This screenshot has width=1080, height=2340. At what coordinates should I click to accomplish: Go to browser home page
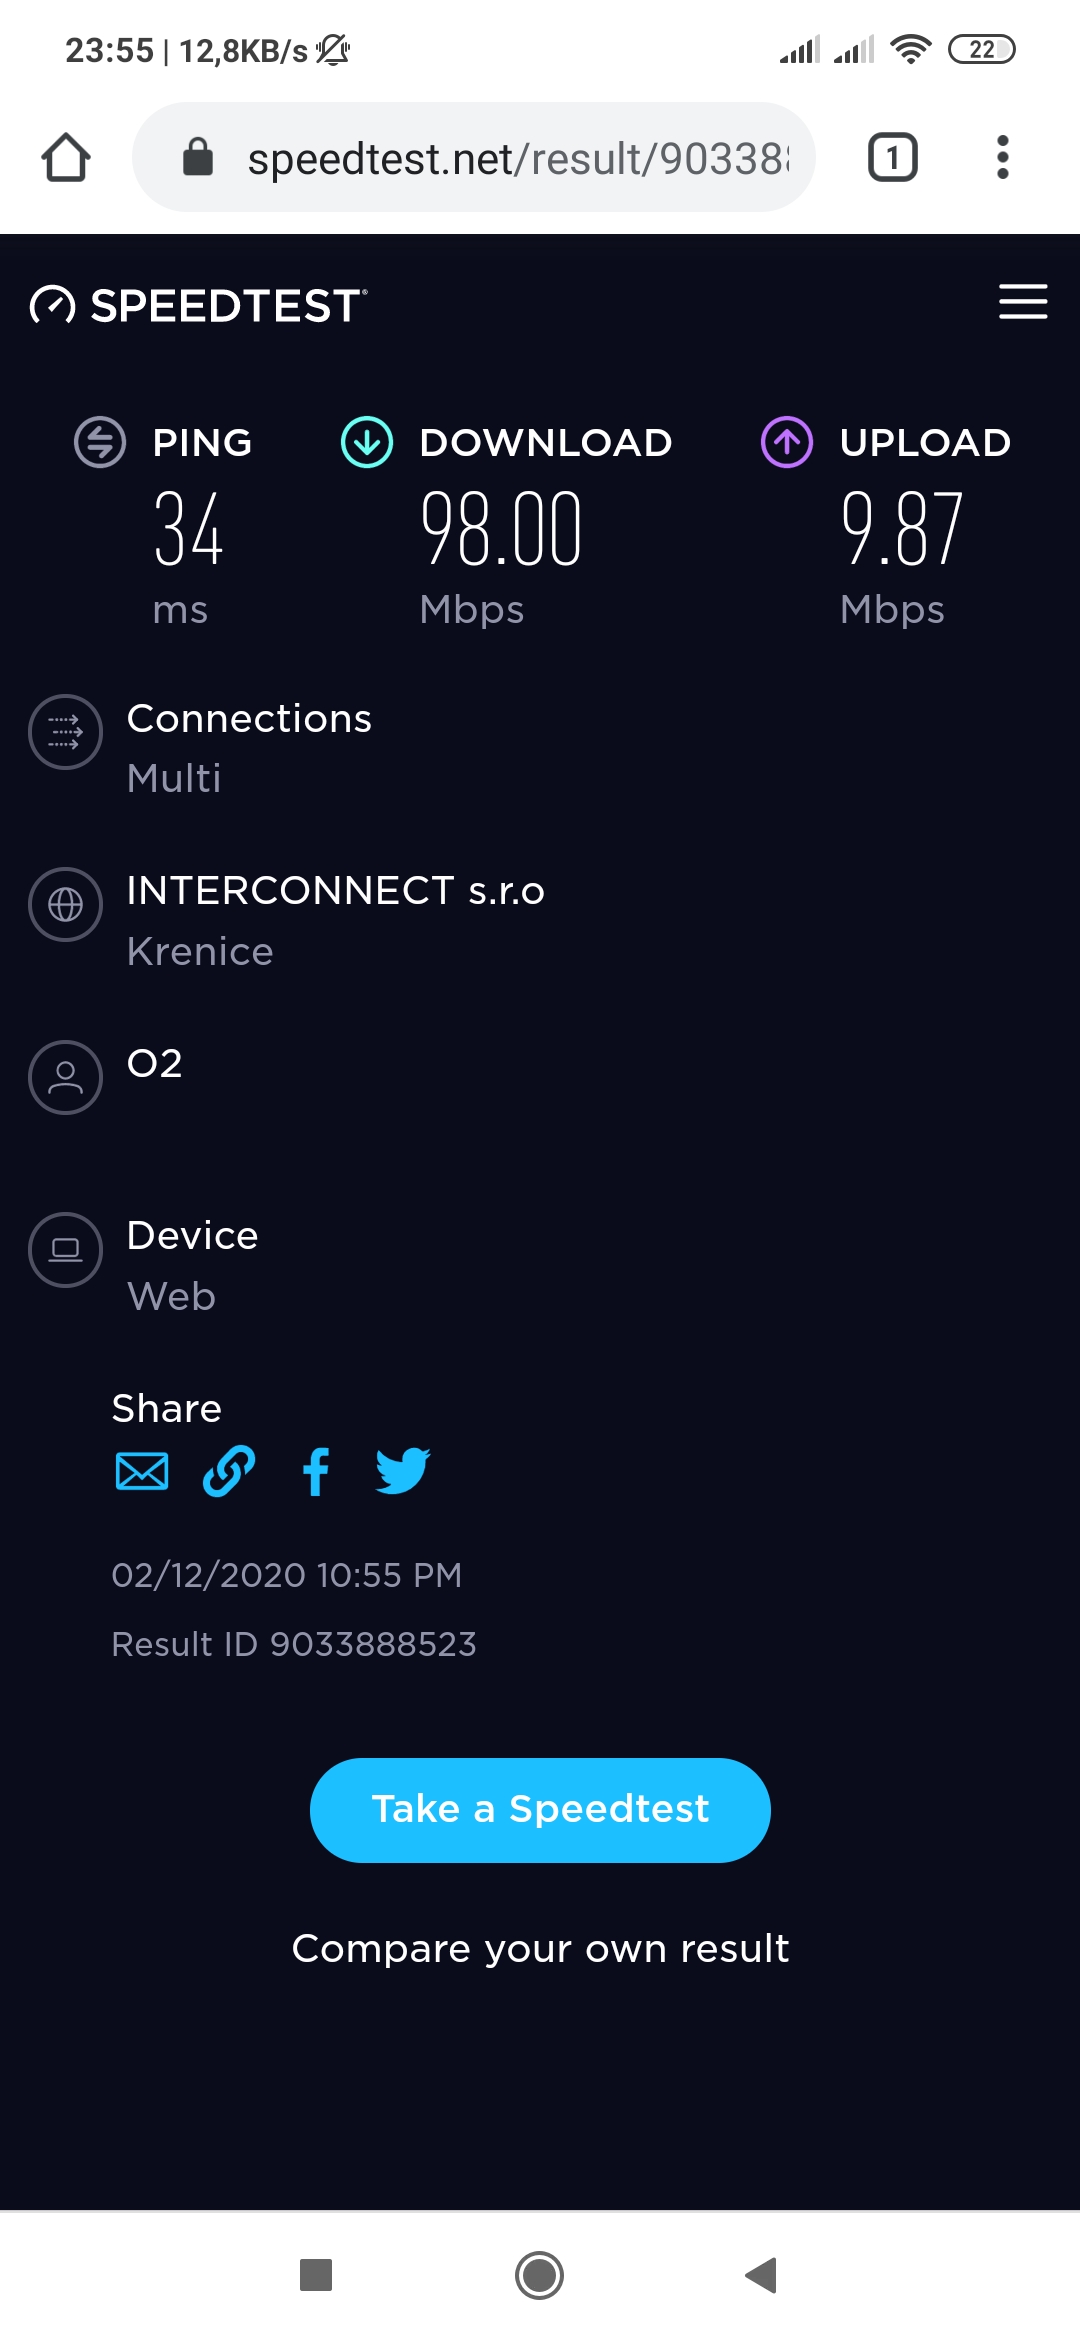coord(66,158)
